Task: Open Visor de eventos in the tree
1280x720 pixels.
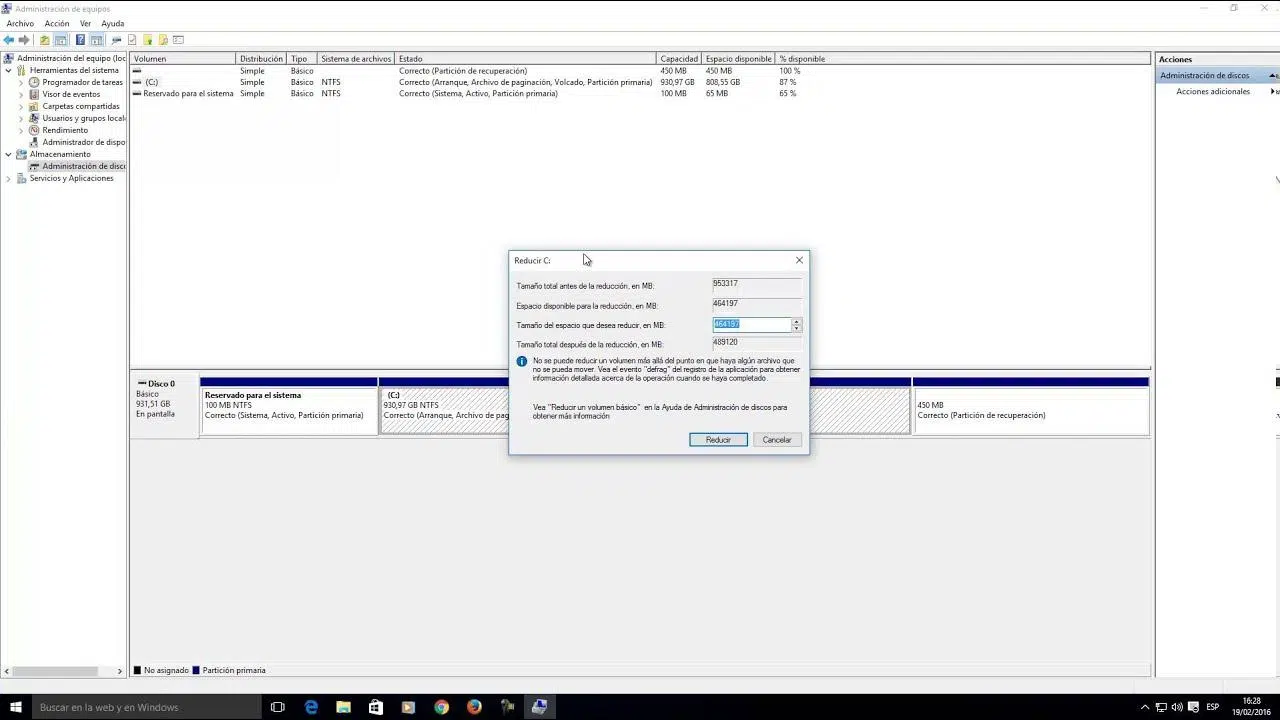Action: (x=70, y=94)
